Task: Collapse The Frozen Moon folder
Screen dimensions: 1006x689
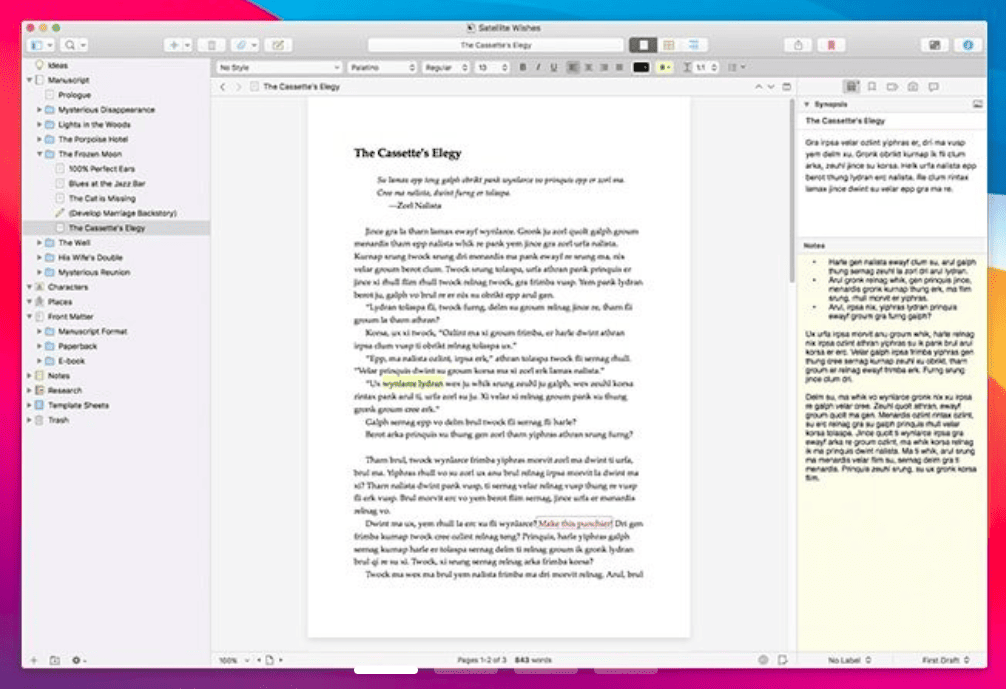Action: pyautogui.click(x=39, y=154)
